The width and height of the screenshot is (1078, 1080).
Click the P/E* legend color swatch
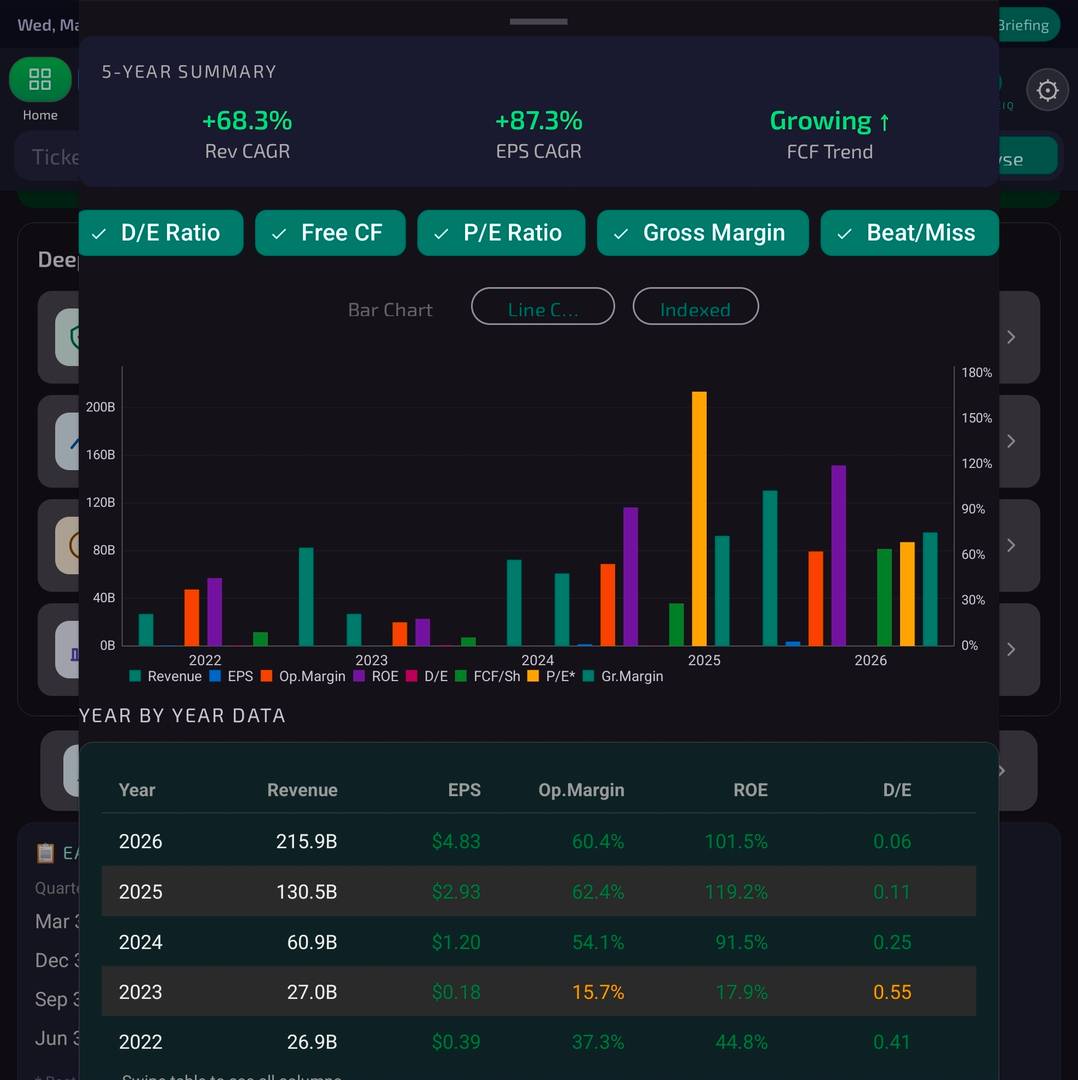(x=533, y=676)
